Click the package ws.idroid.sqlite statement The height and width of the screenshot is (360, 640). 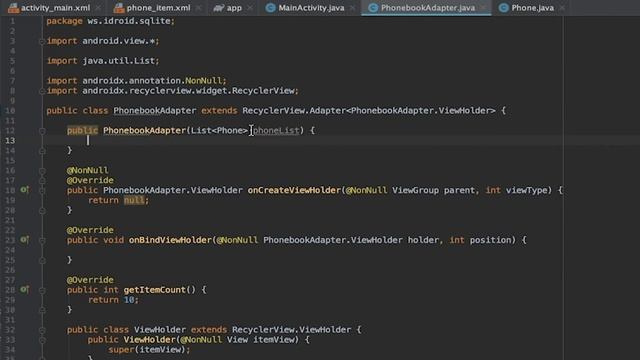tap(110, 21)
